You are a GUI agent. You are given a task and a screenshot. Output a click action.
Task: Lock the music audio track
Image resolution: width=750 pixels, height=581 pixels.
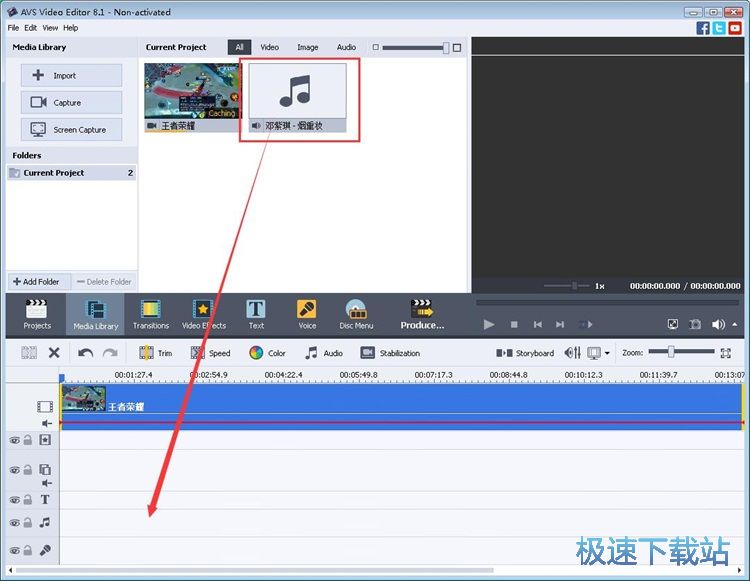(x=28, y=523)
